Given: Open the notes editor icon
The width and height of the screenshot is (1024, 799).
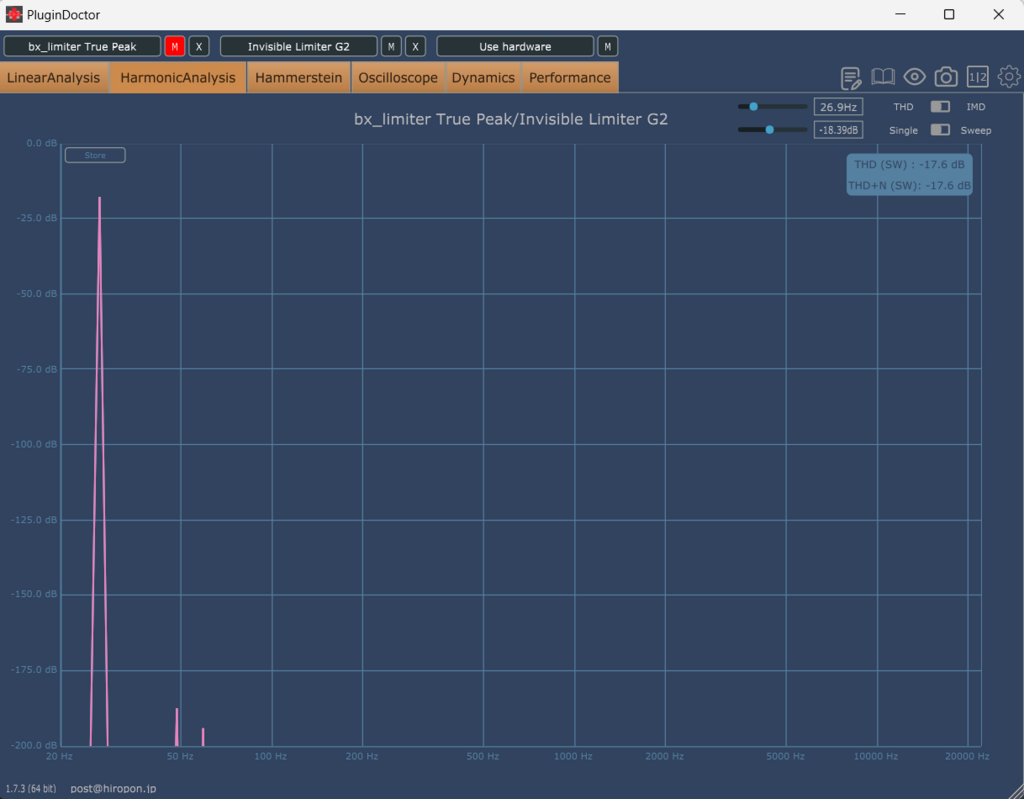Looking at the screenshot, I should coord(851,78).
